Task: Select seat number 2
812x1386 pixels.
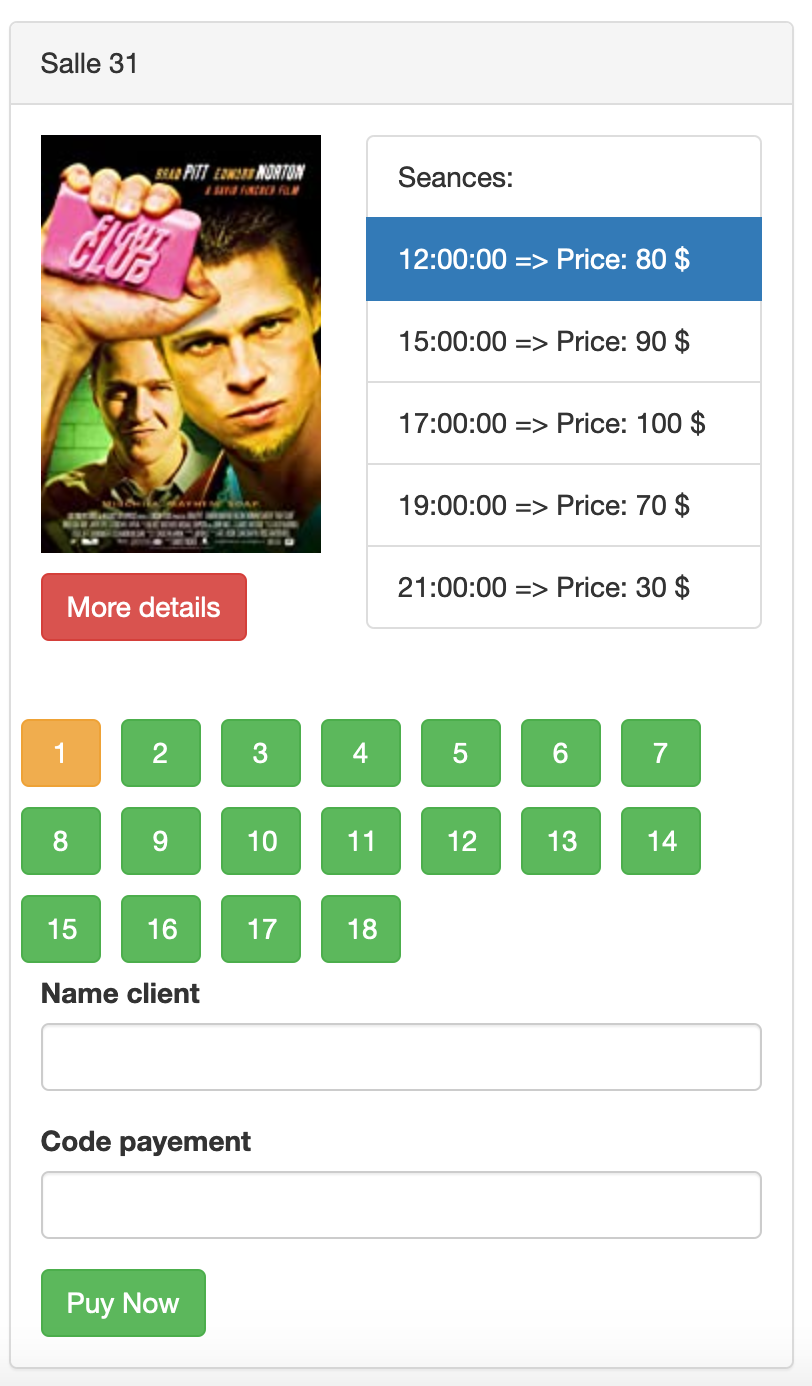Action: click(161, 753)
